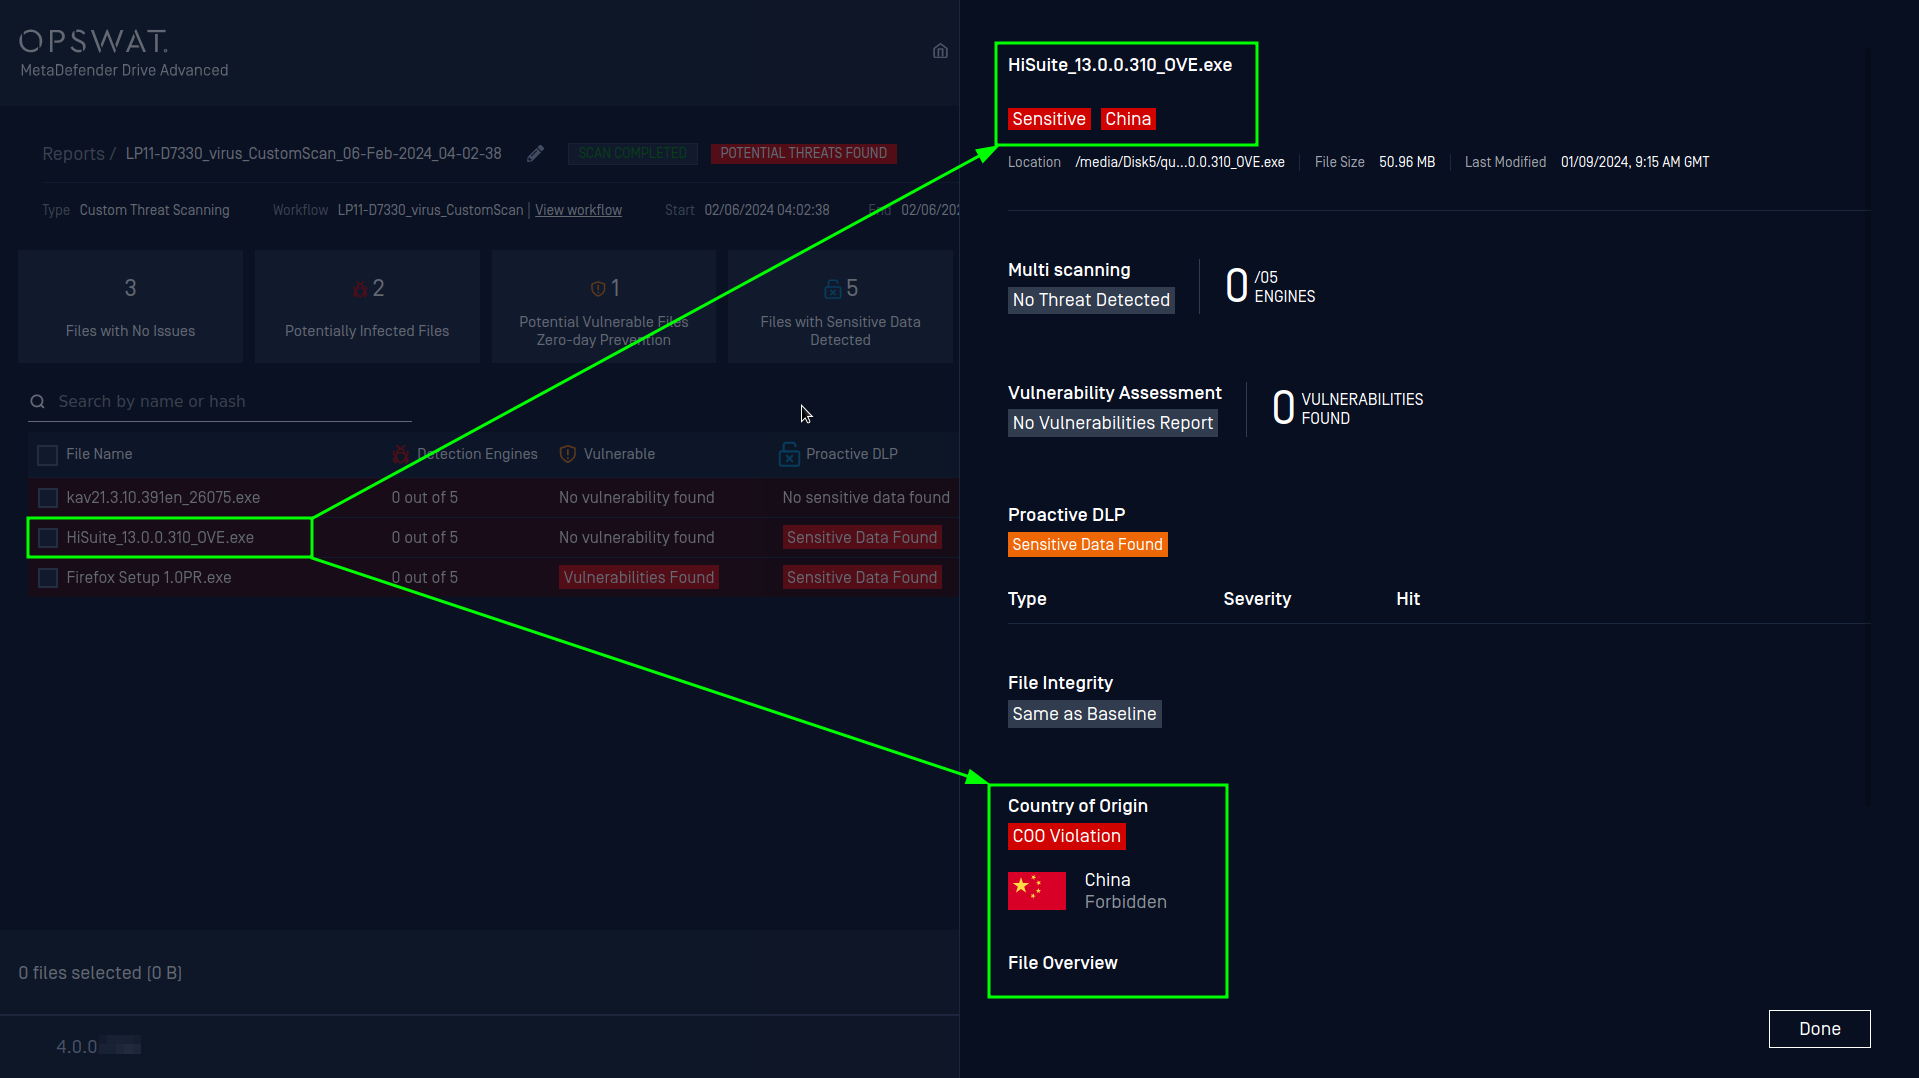Click the Vulnerabilities Found badge for Firefox Setup

coord(639,578)
